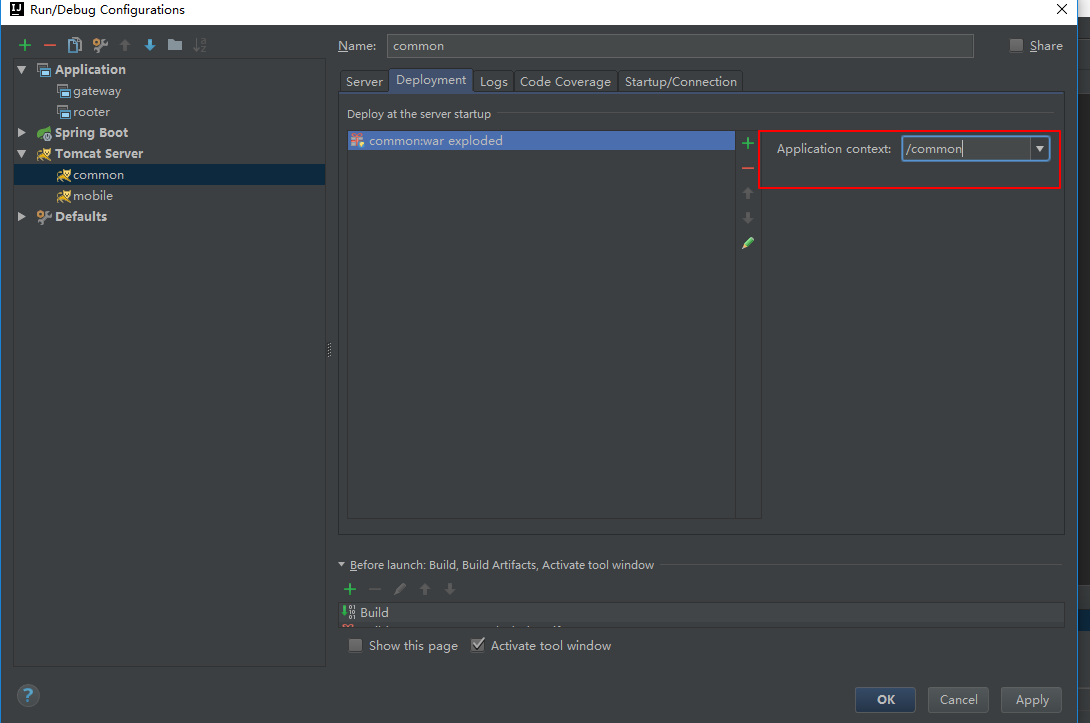Click the panel splitter handle
The height and width of the screenshot is (723, 1090).
pyautogui.click(x=330, y=350)
